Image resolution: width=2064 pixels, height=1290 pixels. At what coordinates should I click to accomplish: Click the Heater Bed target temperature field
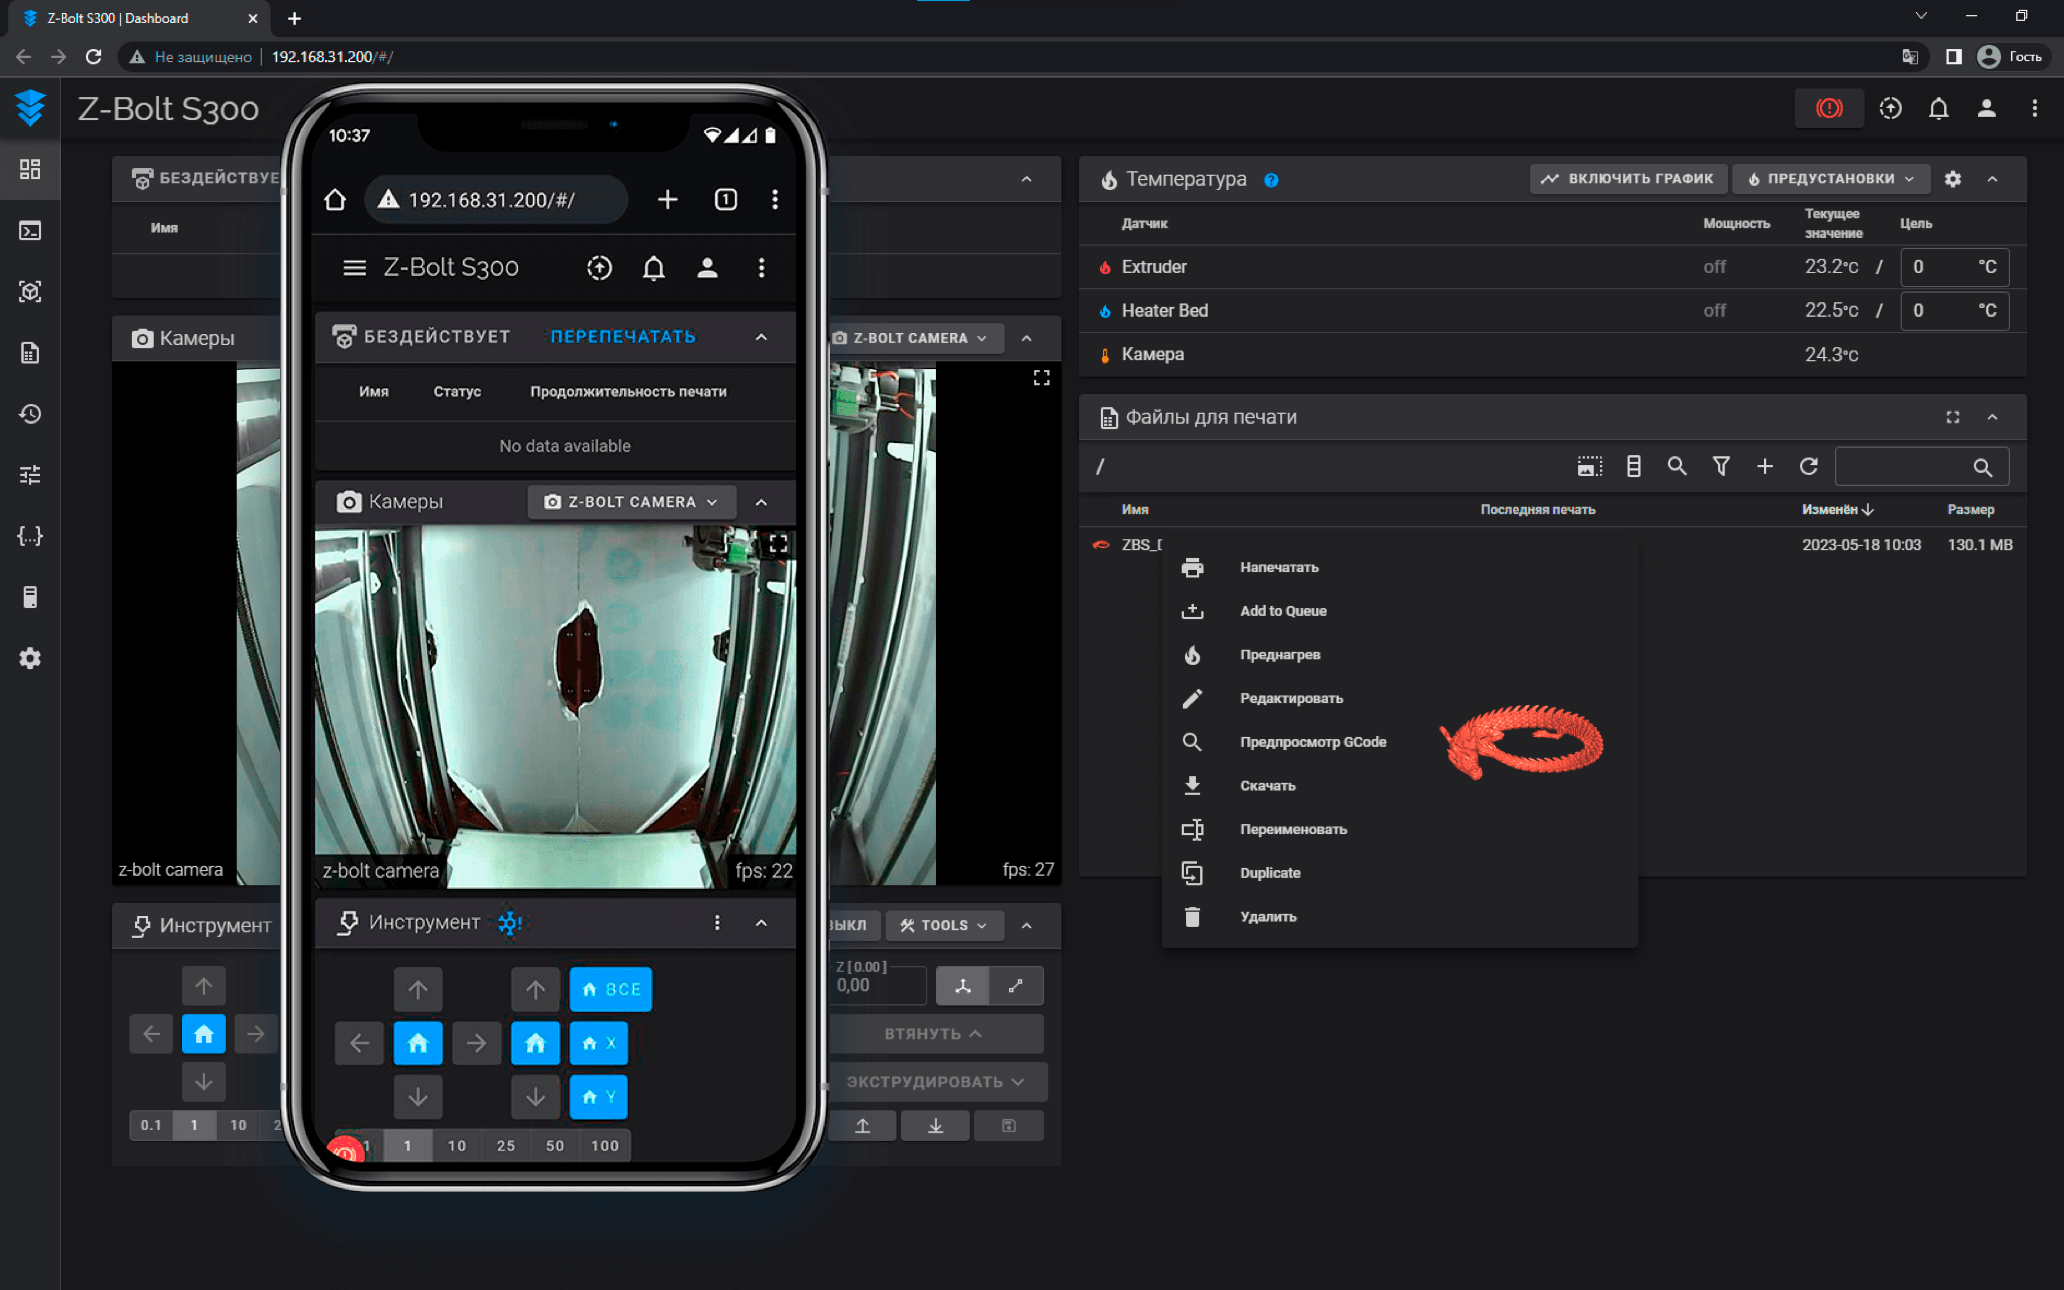(x=1954, y=311)
